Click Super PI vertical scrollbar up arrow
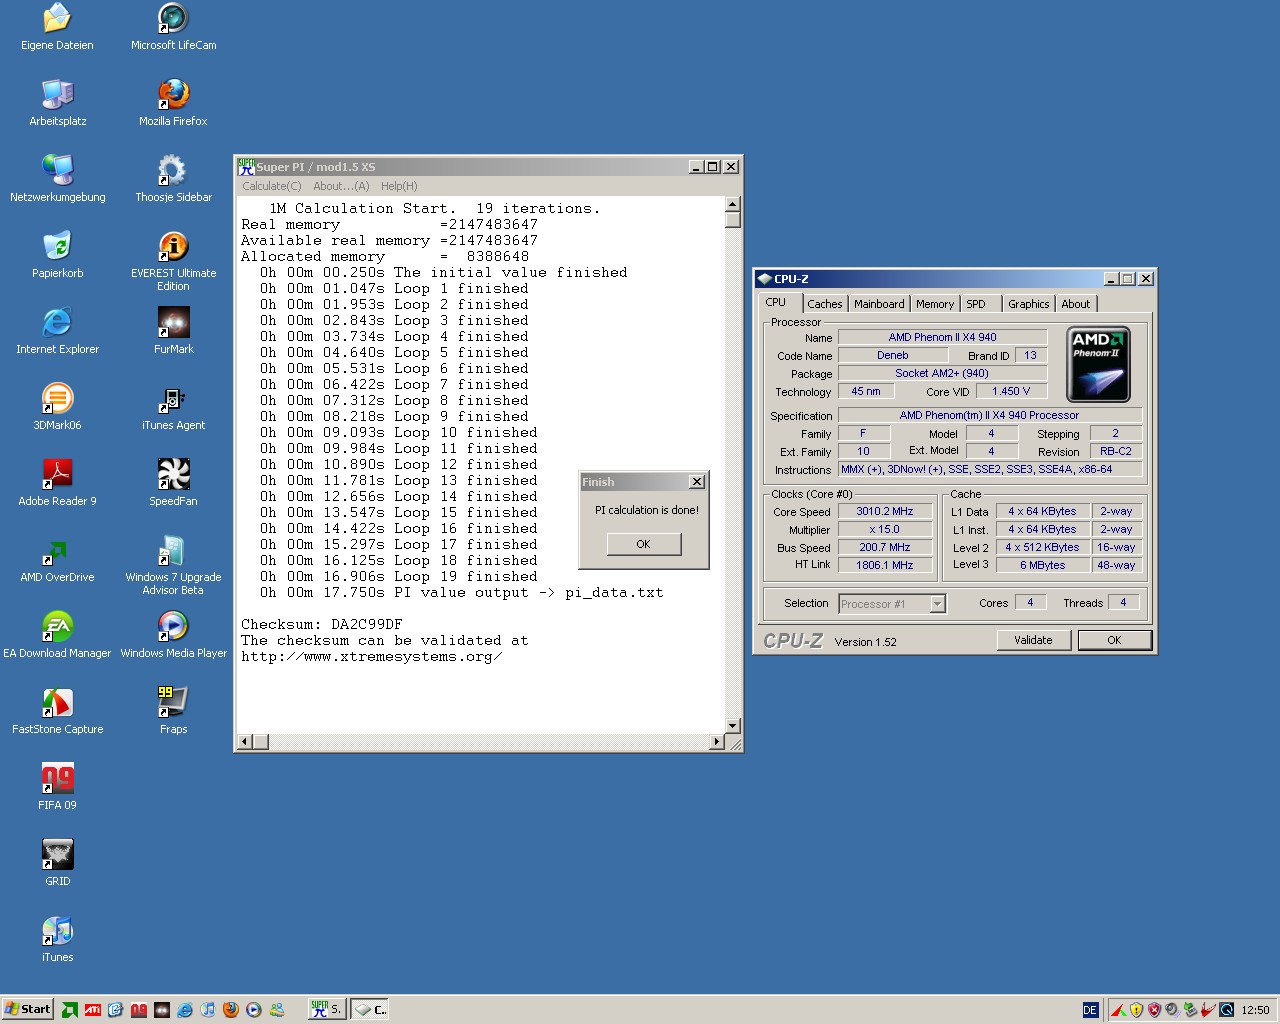 (x=733, y=204)
